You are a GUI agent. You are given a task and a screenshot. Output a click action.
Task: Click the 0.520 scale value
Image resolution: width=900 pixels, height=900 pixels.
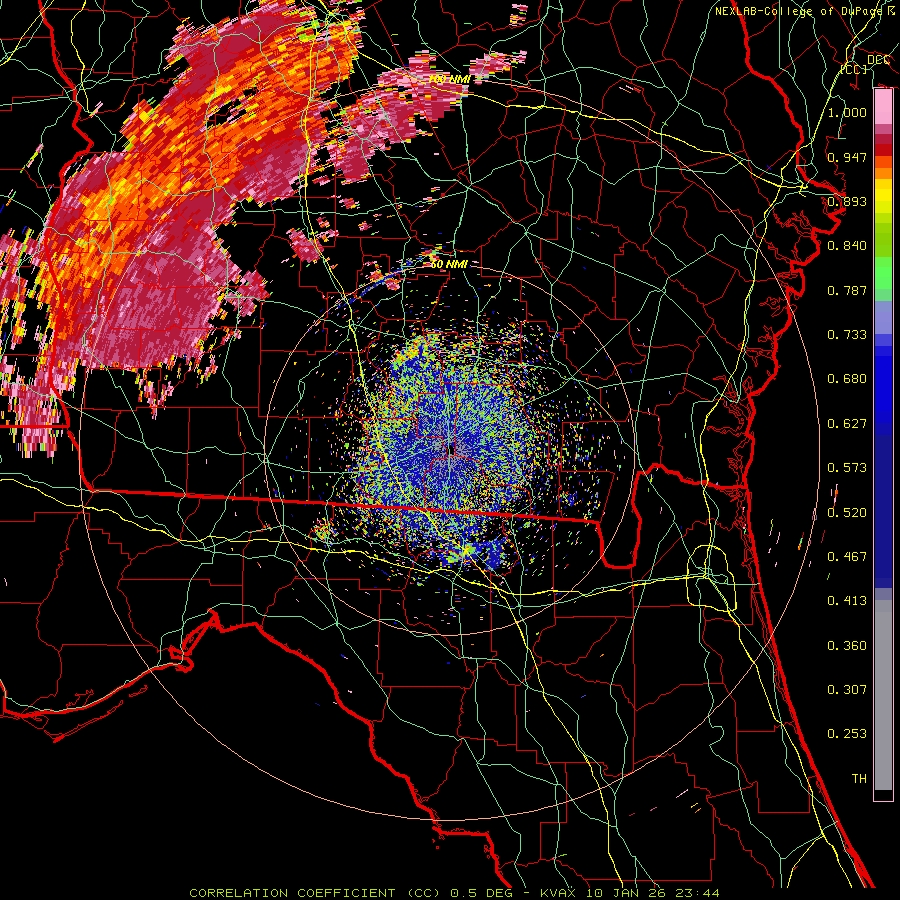coord(847,513)
